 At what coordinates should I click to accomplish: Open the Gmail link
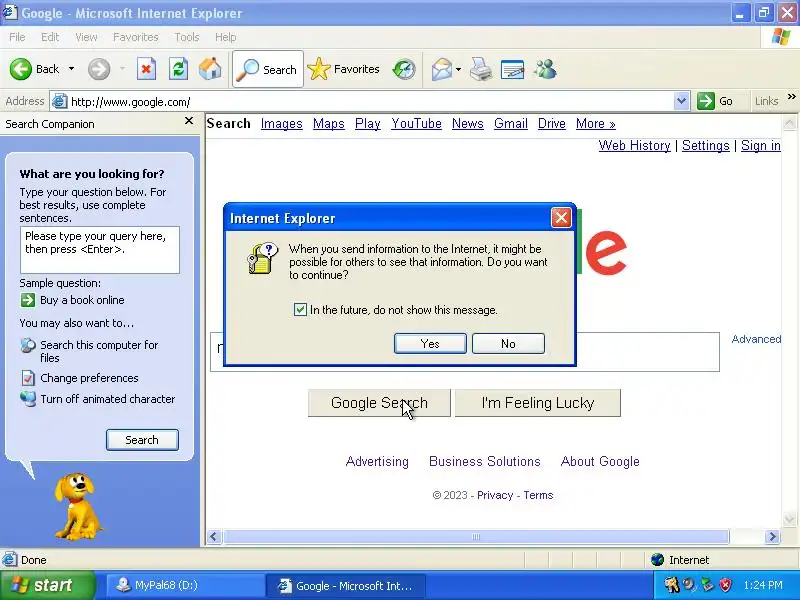click(x=511, y=123)
